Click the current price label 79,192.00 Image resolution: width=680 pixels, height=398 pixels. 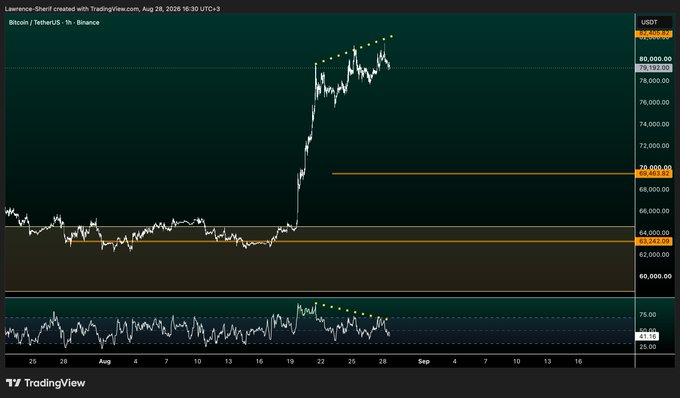(654, 68)
